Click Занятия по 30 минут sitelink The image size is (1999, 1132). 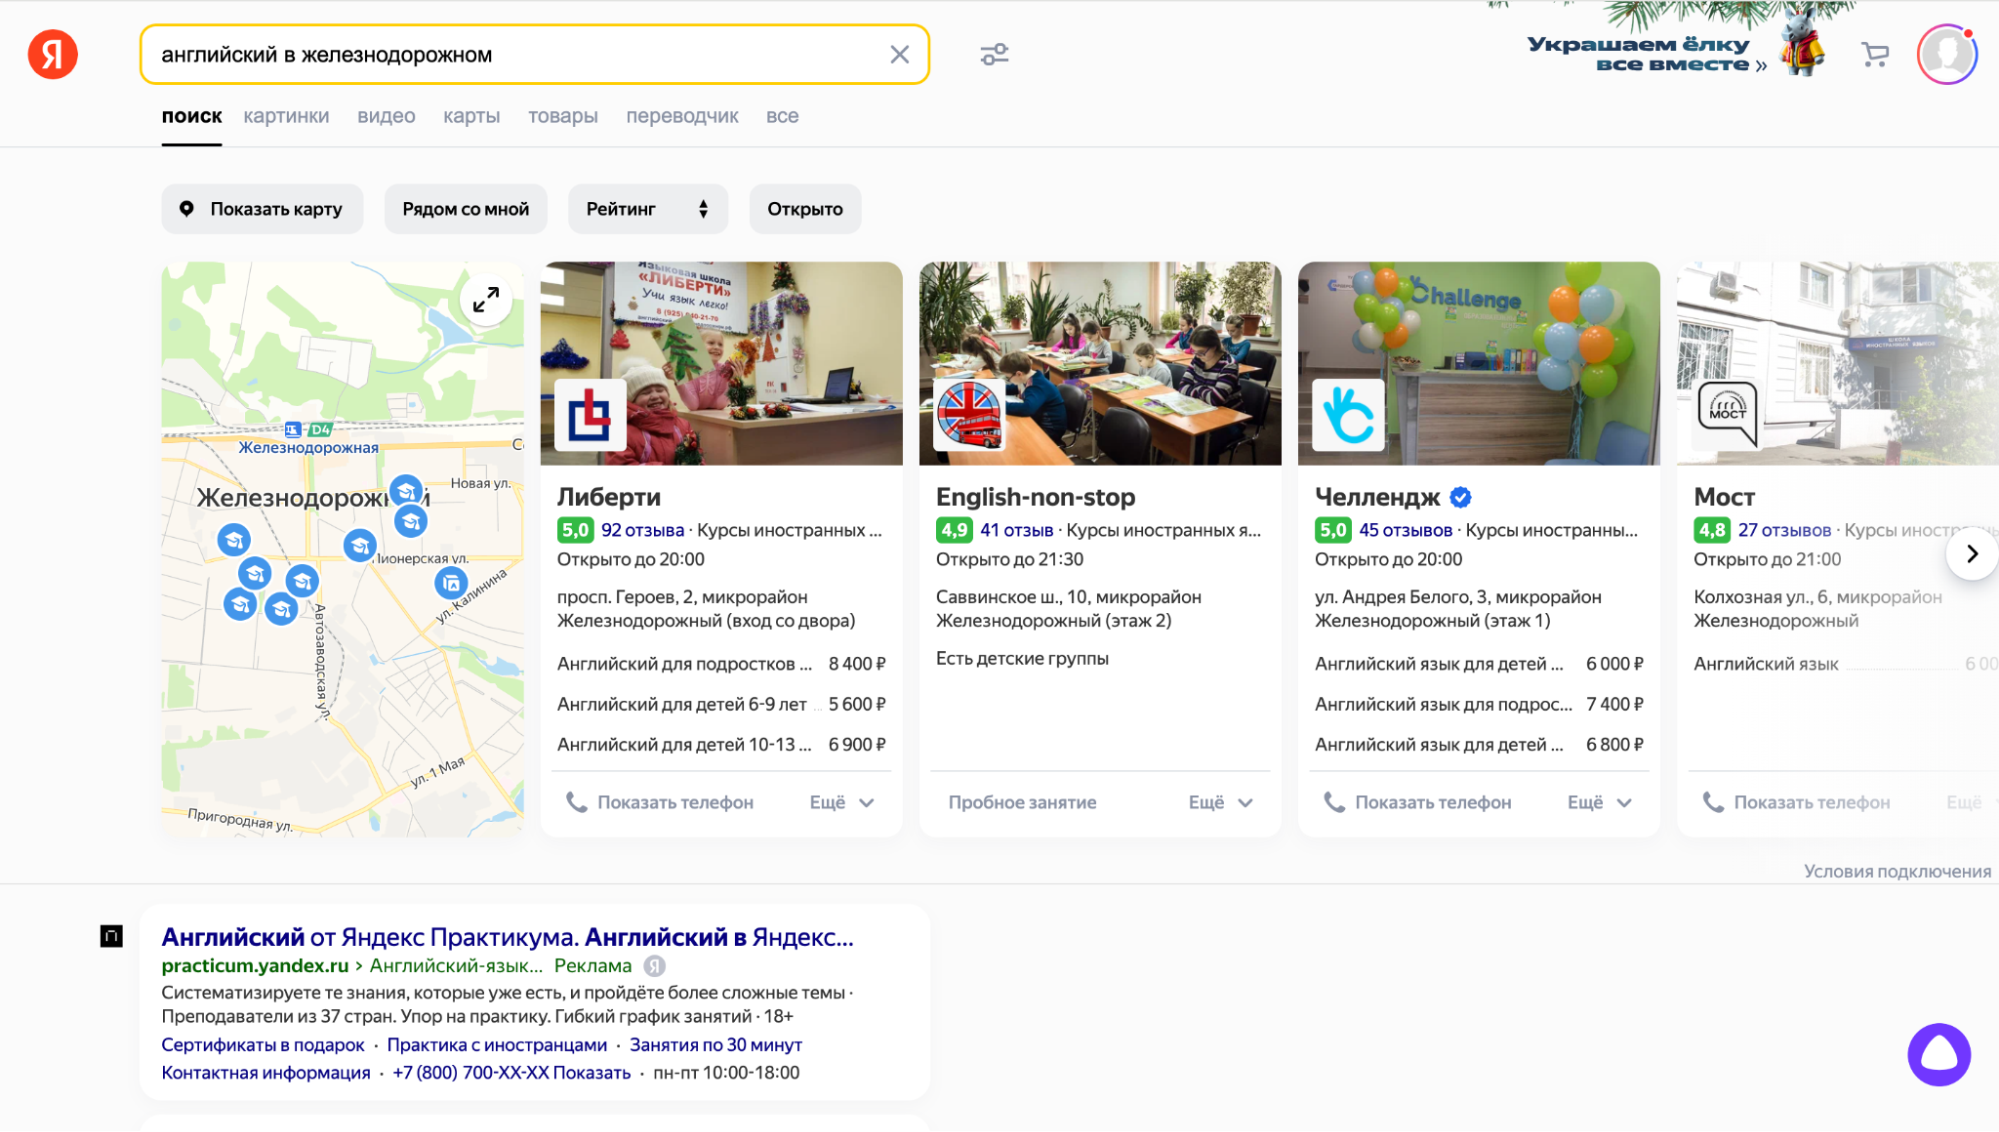tap(716, 1044)
